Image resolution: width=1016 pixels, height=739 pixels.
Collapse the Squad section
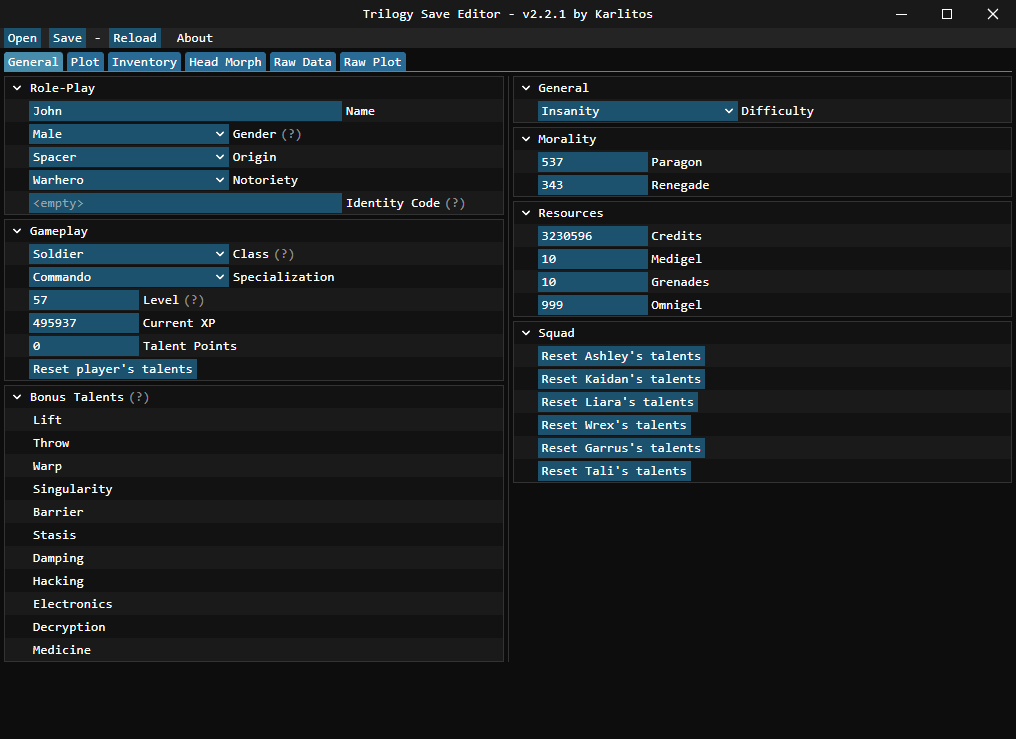(526, 333)
